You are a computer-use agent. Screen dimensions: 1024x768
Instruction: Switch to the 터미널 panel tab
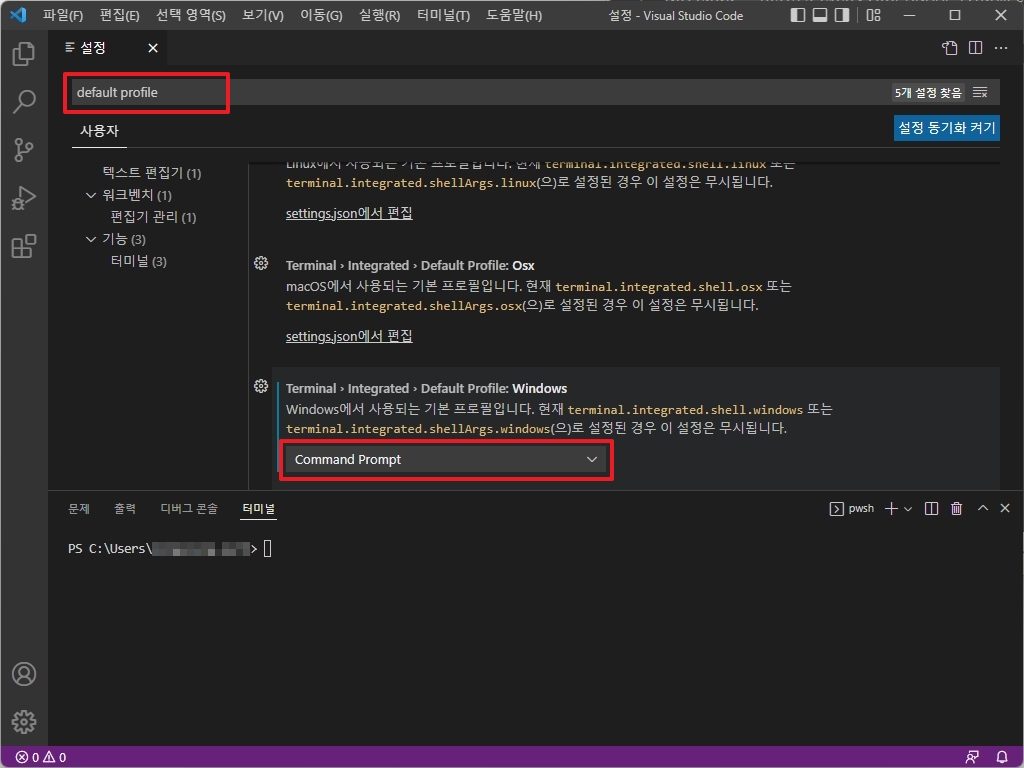pos(258,508)
